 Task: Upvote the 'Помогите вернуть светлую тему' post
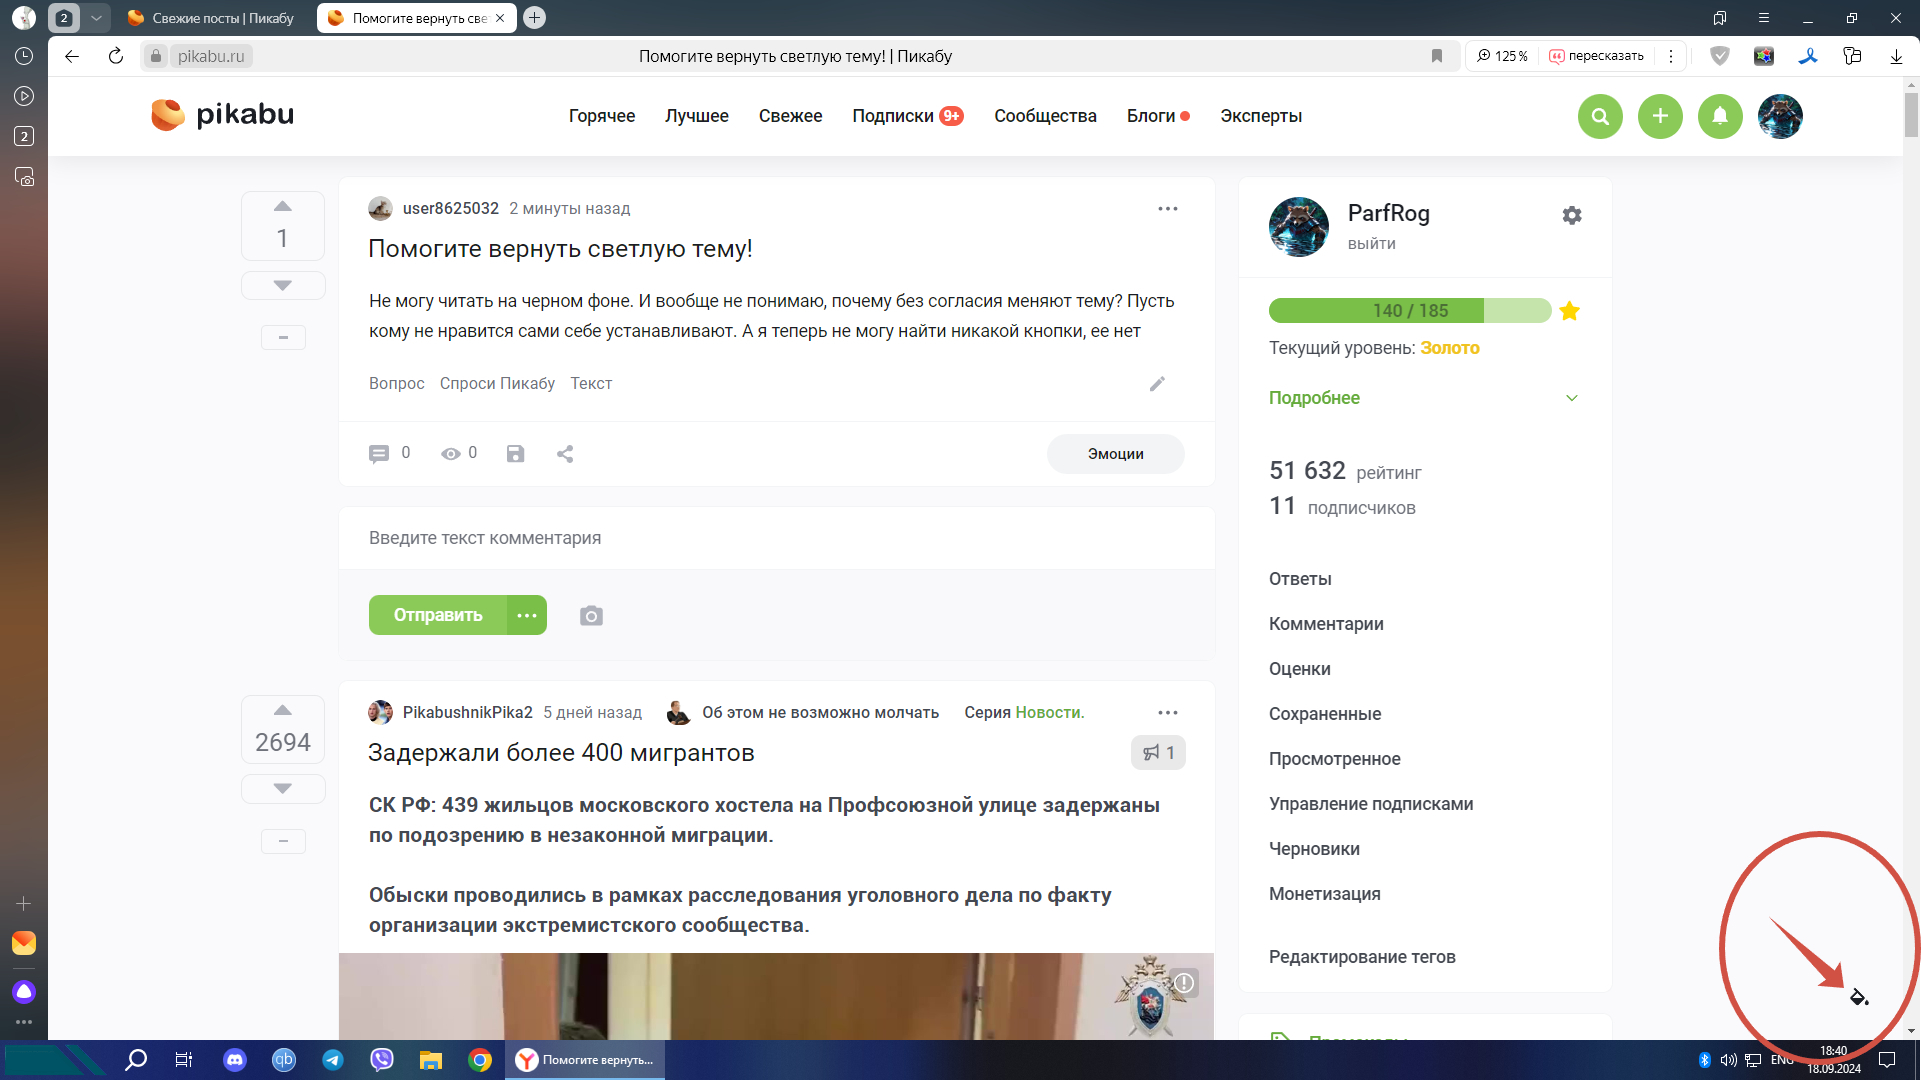(283, 207)
